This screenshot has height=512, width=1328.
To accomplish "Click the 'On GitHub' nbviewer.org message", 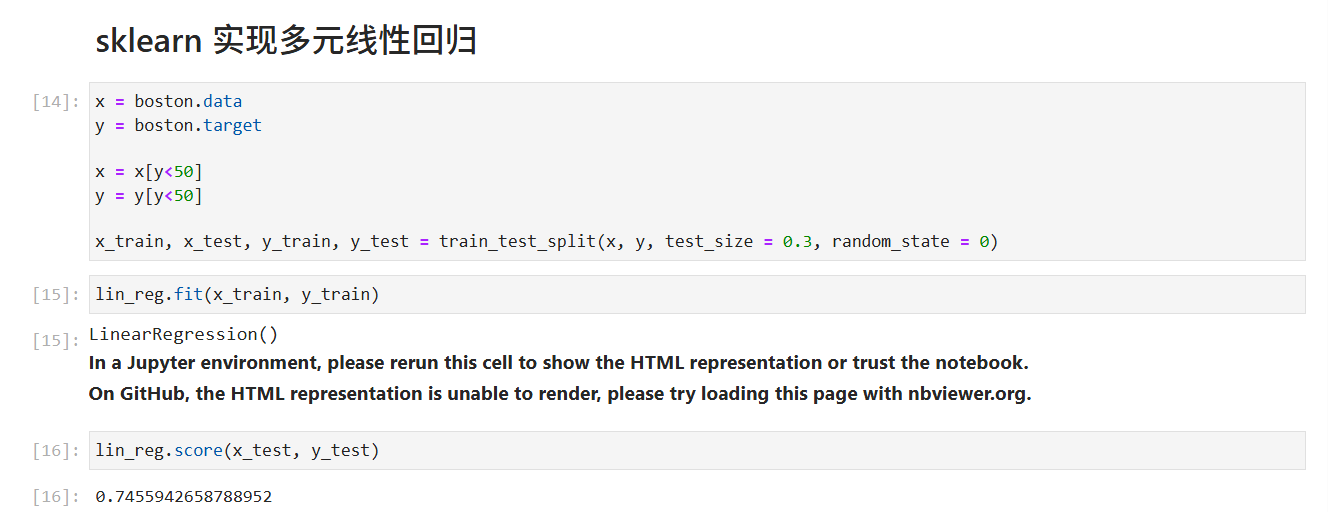I will (560, 393).
